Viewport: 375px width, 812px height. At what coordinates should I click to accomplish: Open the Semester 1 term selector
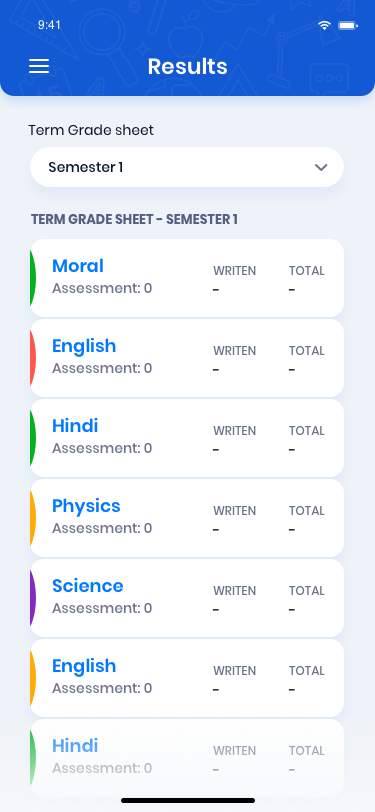pyautogui.click(x=187, y=167)
